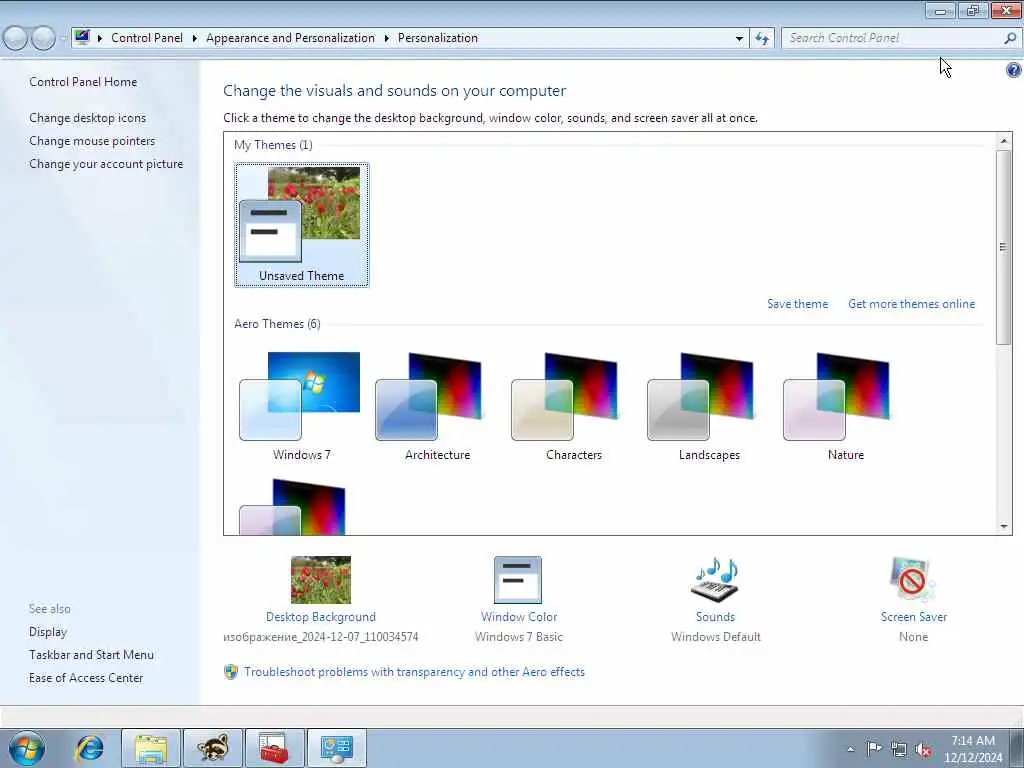The image size is (1024, 768).
Task: Click the muted volume icon in tray
Action: coord(923,749)
